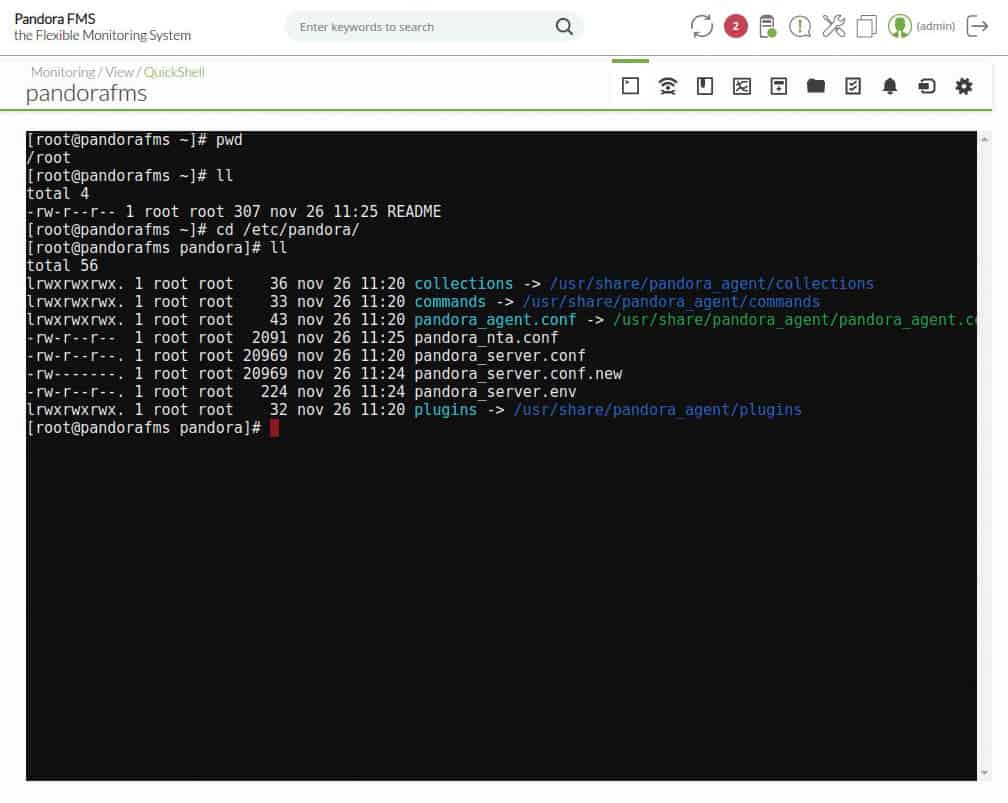Open the checklist agent tab icon
The height and width of the screenshot is (803, 1008).
pyautogui.click(x=852, y=86)
